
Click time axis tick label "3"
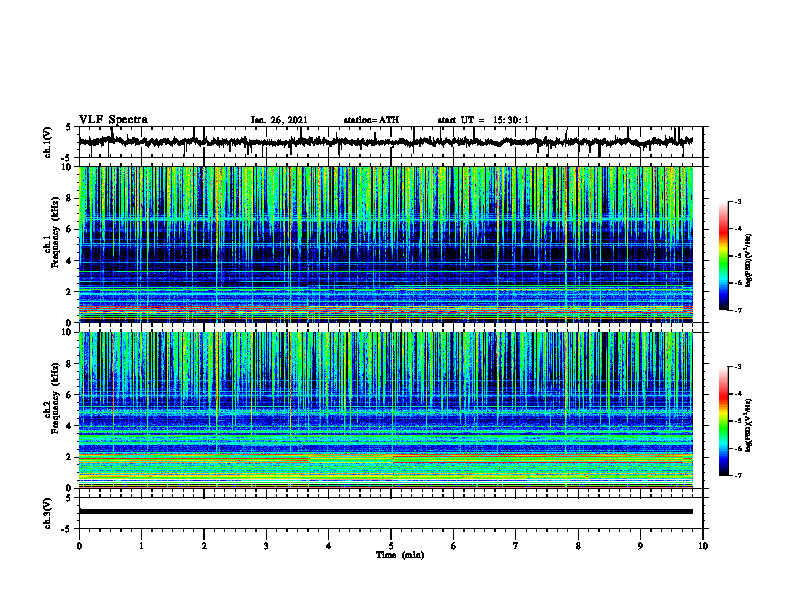point(266,546)
